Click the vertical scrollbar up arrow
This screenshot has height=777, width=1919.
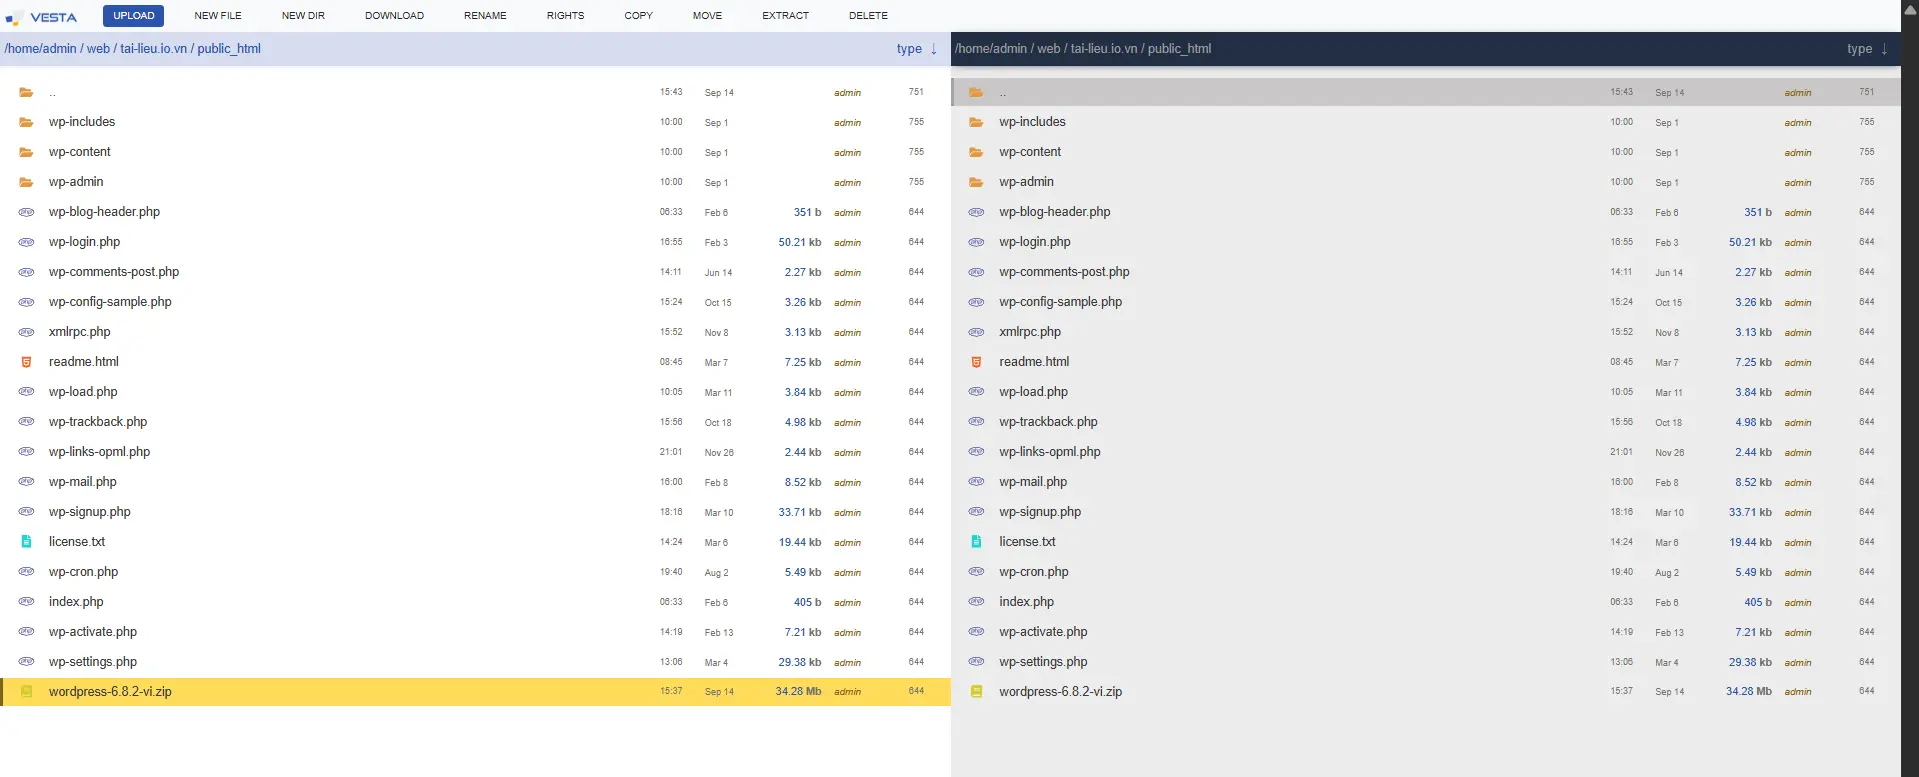click(x=1910, y=9)
